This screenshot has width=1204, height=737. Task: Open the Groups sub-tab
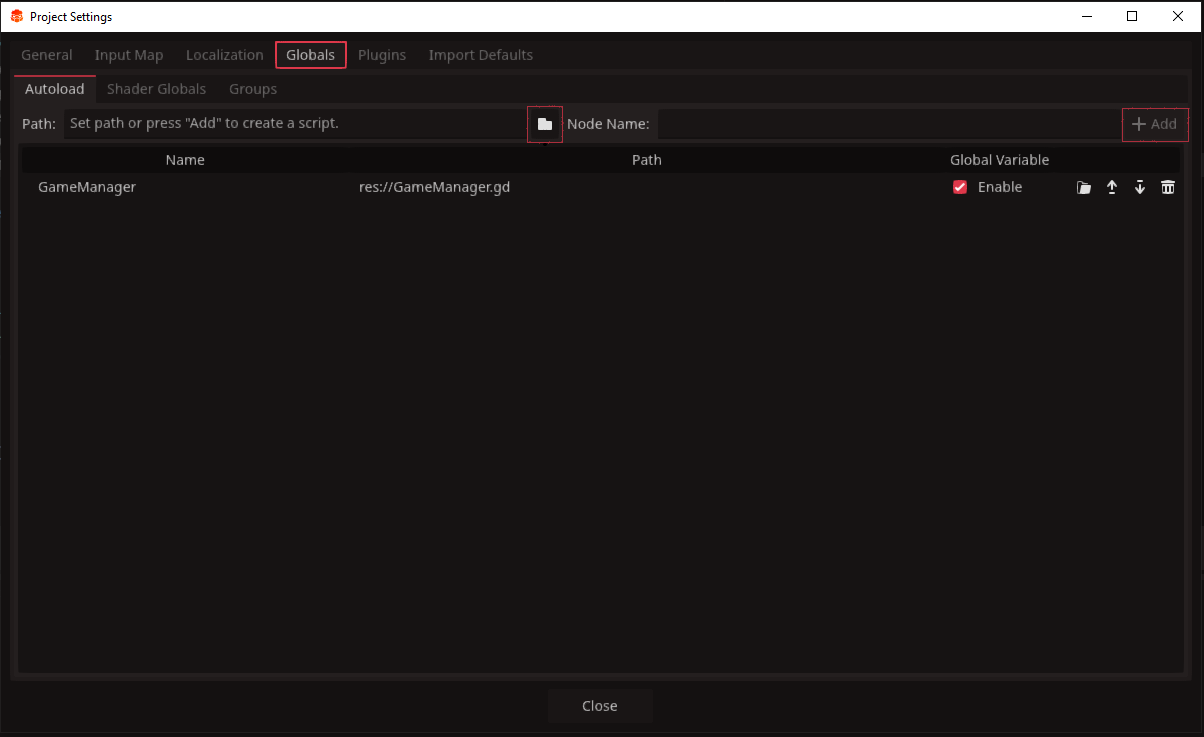253,89
